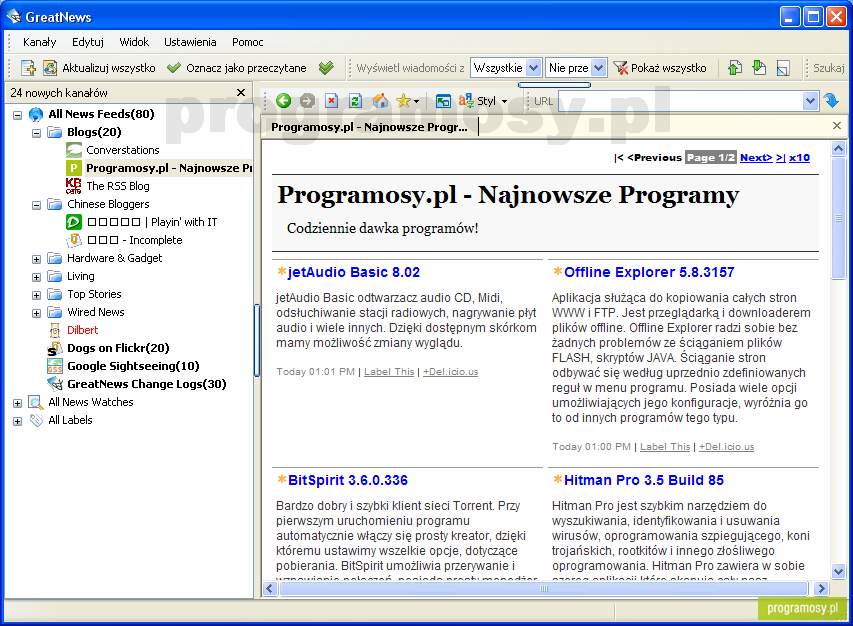
Task: Click the Dogs on Flickr feed icon
Action: coord(54,348)
